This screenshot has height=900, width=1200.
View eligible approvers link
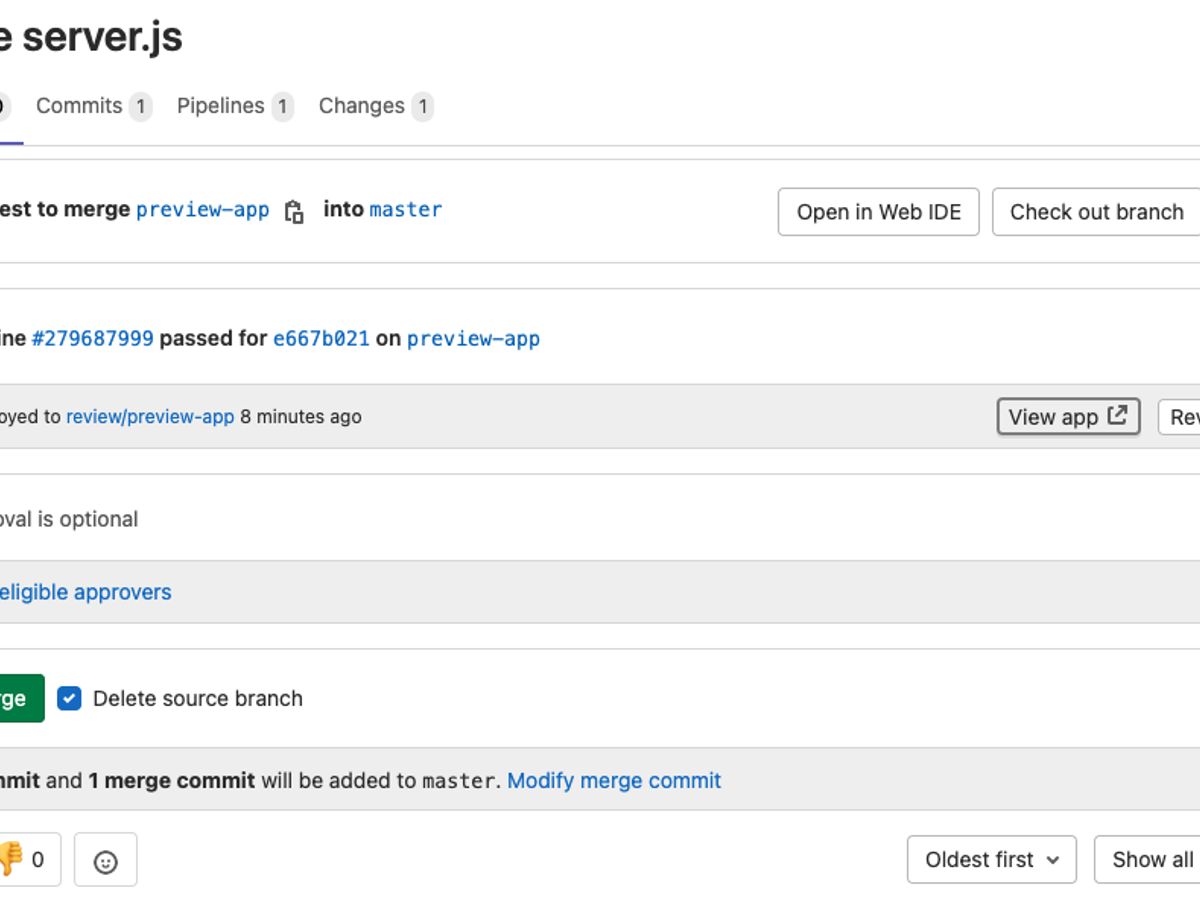pos(85,592)
